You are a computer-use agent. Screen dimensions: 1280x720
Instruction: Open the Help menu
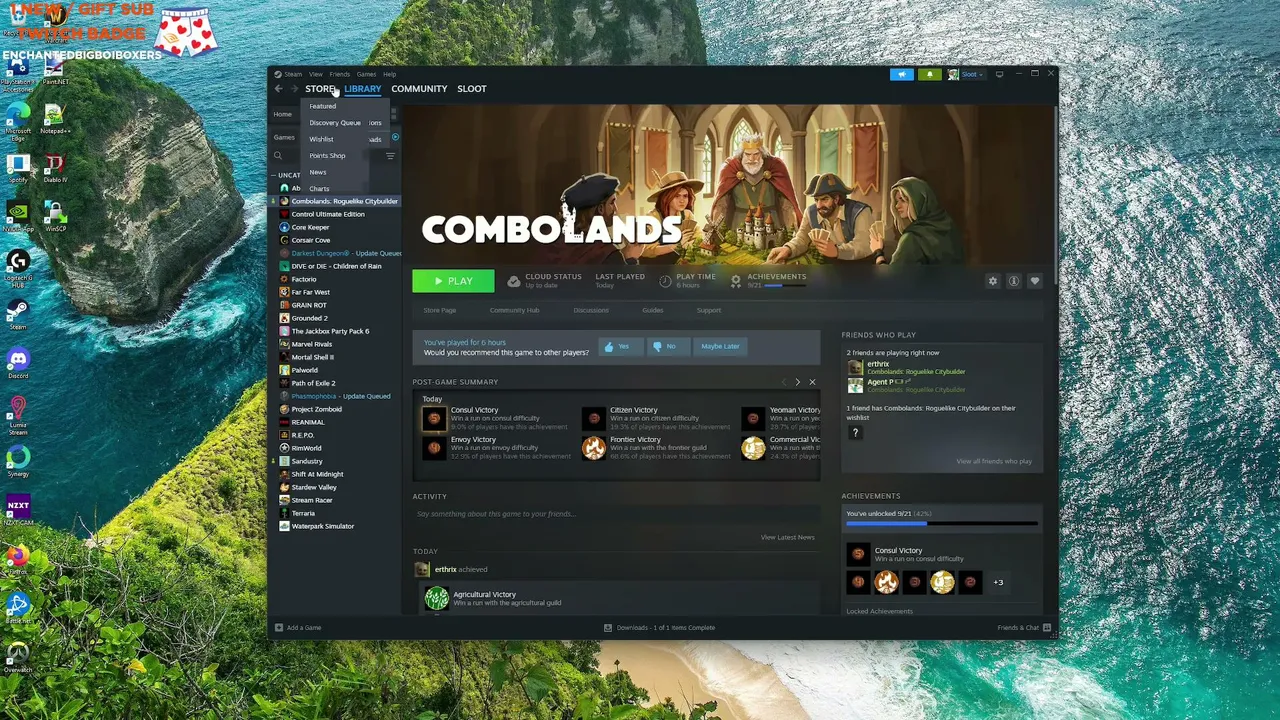coord(390,74)
